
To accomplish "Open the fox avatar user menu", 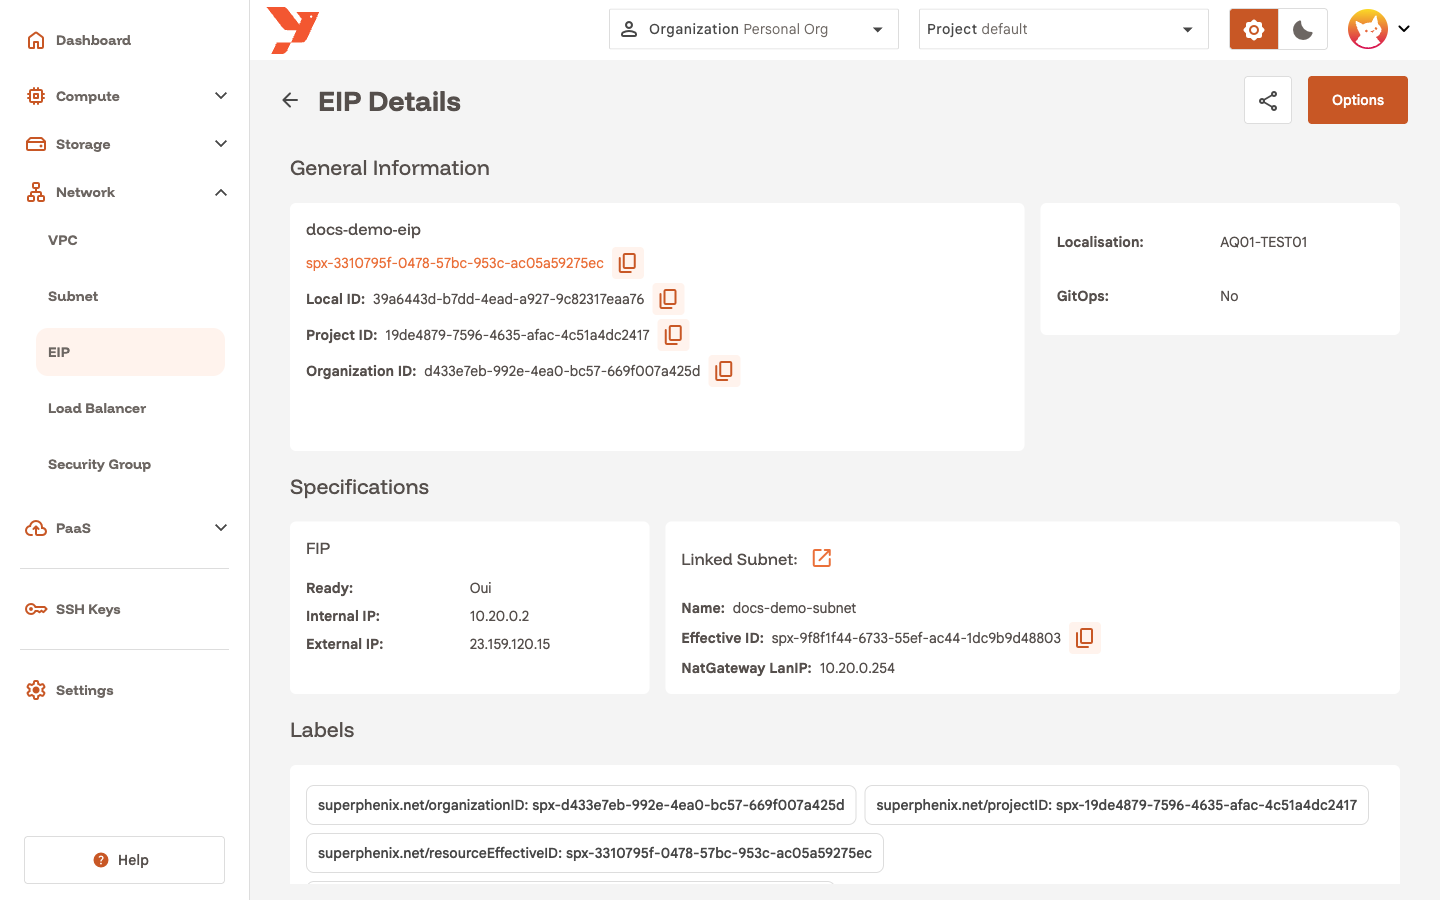I will coord(1379,29).
